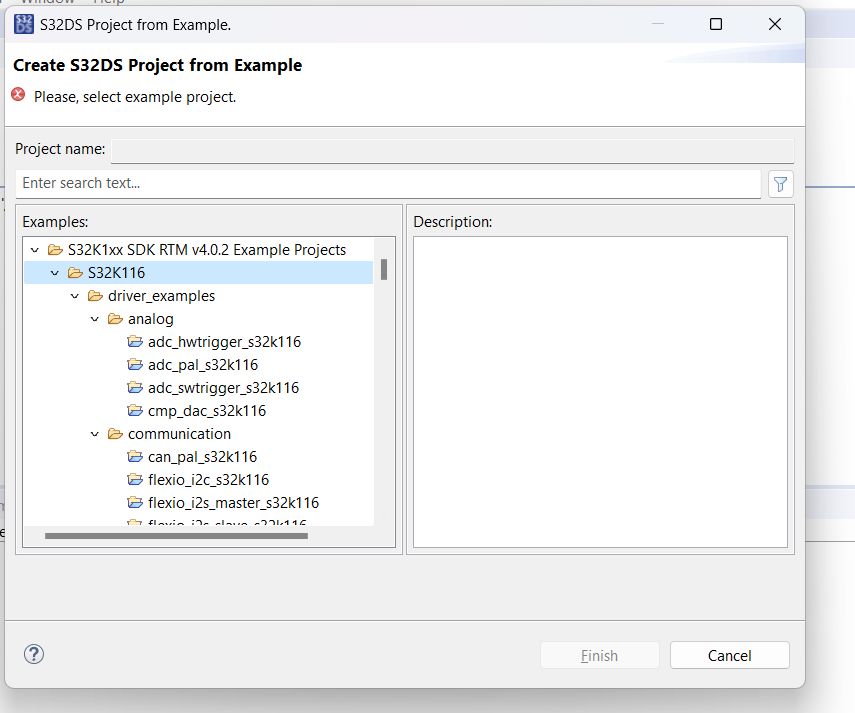Click inside the search text field
This screenshot has height=713, width=855.
pyautogui.click(x=388, y=184)
